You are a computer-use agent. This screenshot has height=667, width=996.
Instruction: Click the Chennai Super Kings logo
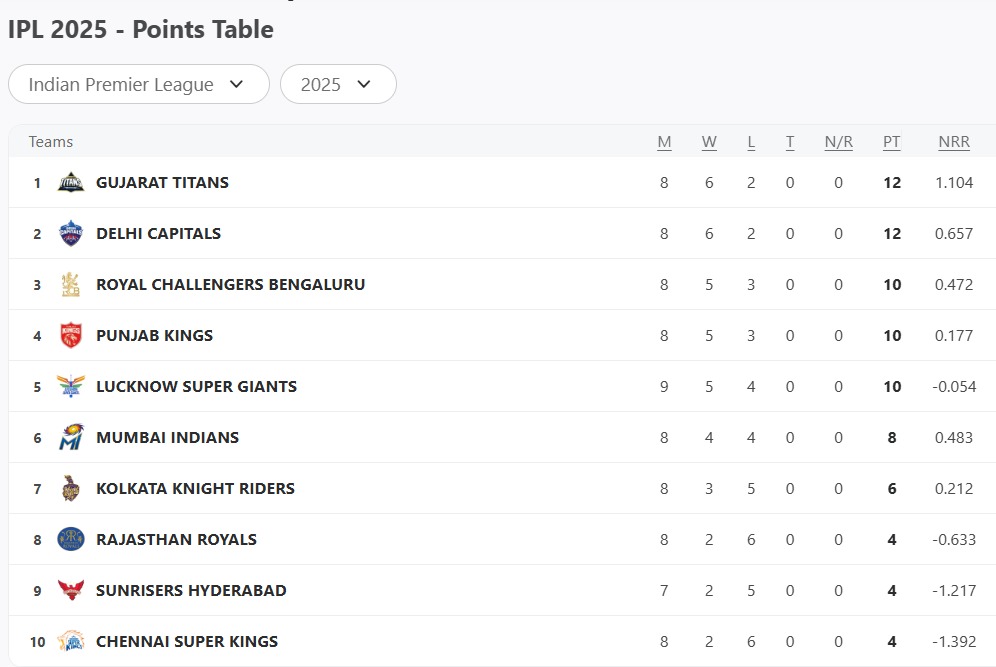71,641
